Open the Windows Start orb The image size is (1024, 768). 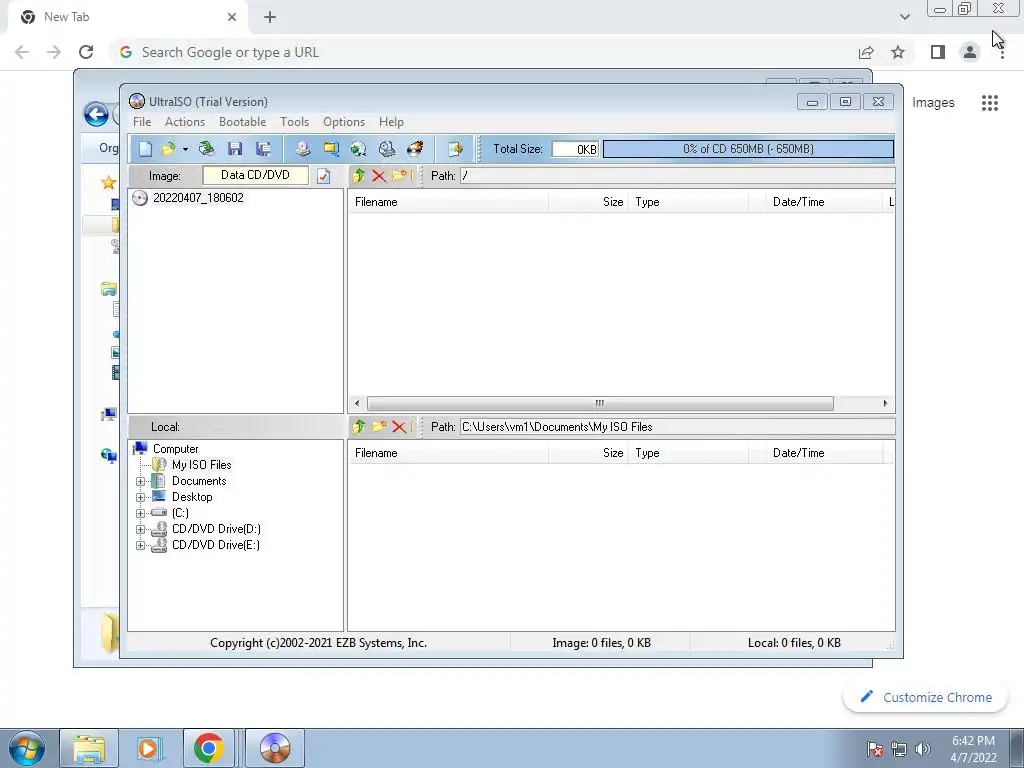click(26, 748)
